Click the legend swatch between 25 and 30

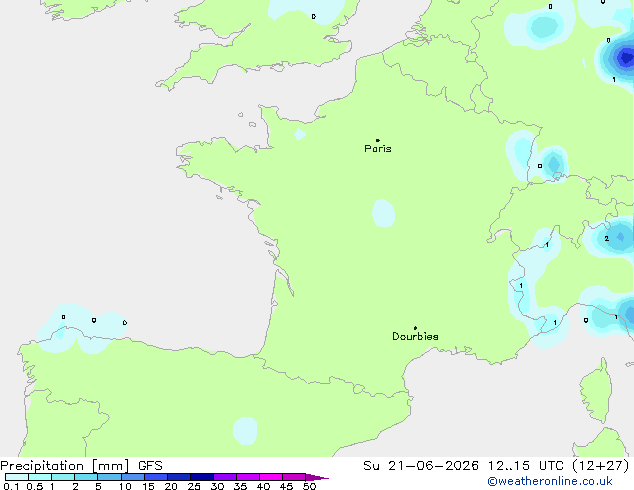click(202, 477)
